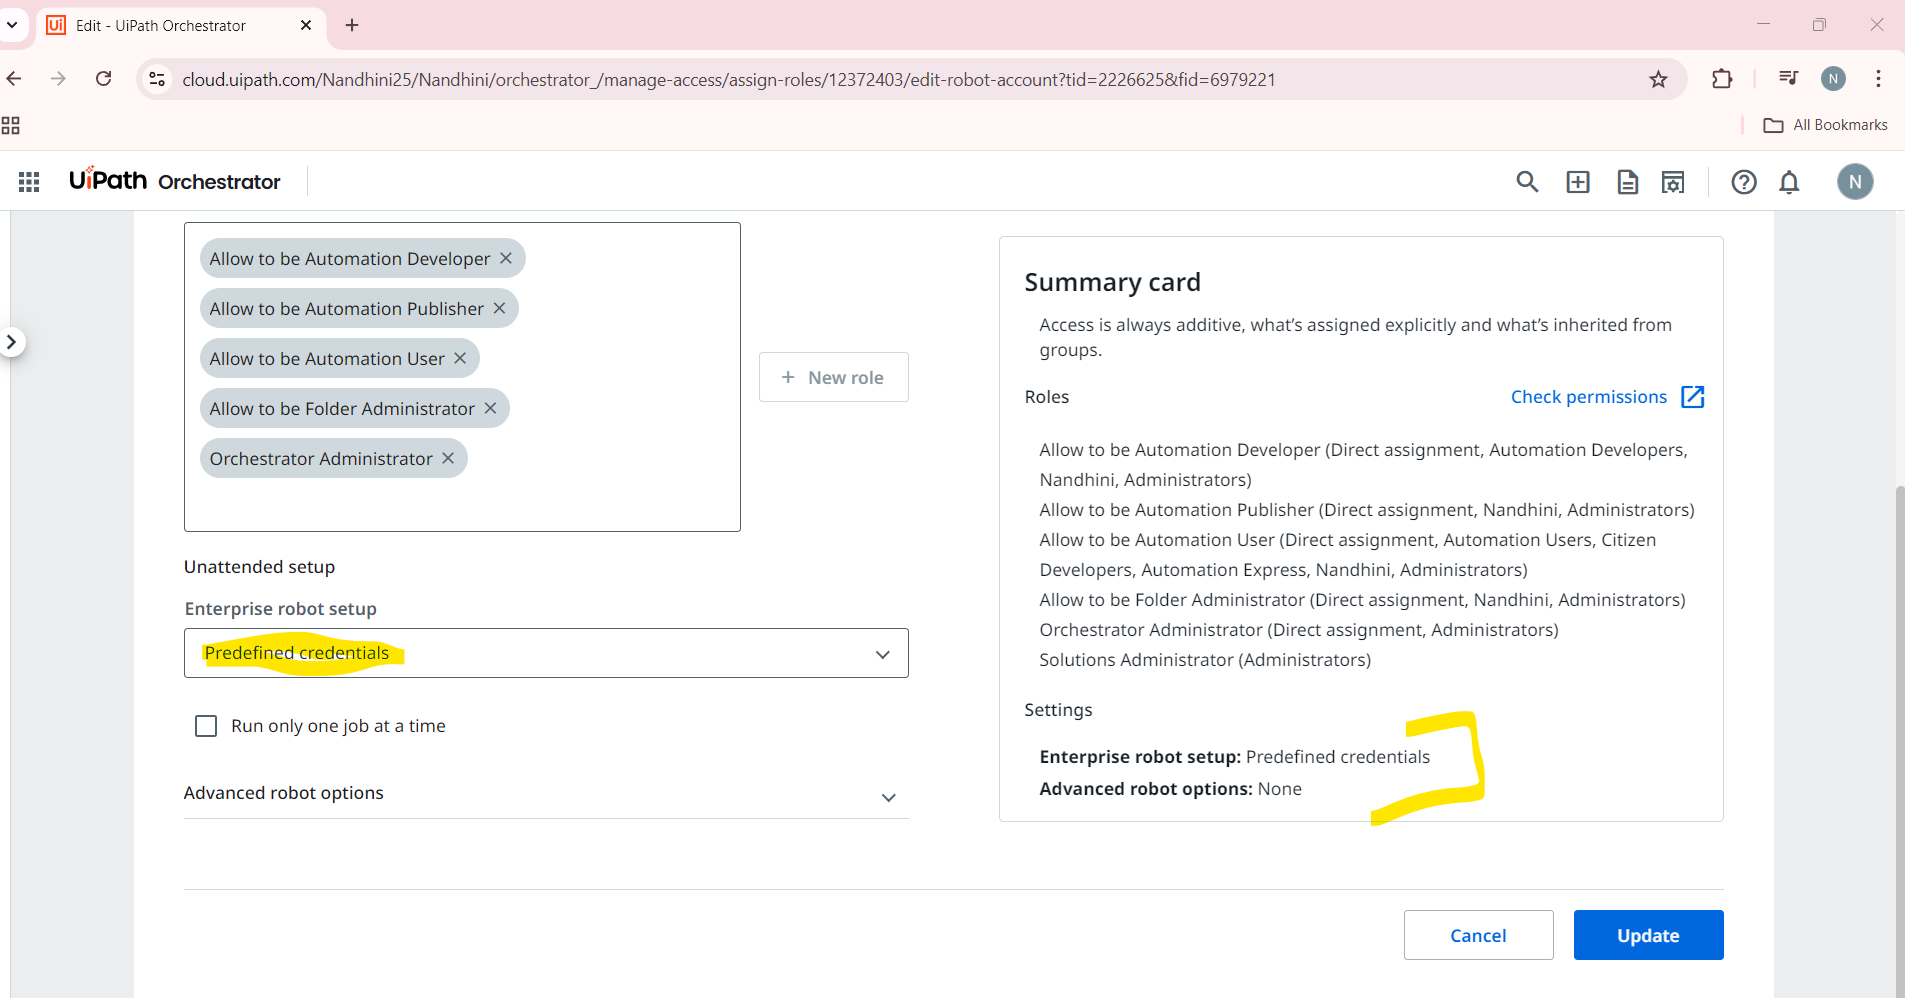Close the Edit - UiPath Orchestrator tab
The image size is (1905, 998).
click(x=306, y=25)
